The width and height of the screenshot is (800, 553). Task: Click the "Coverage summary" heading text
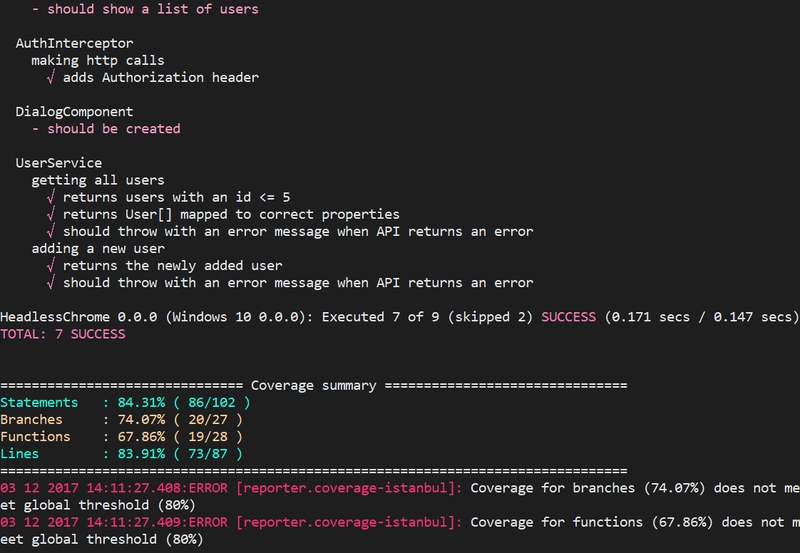313,385
